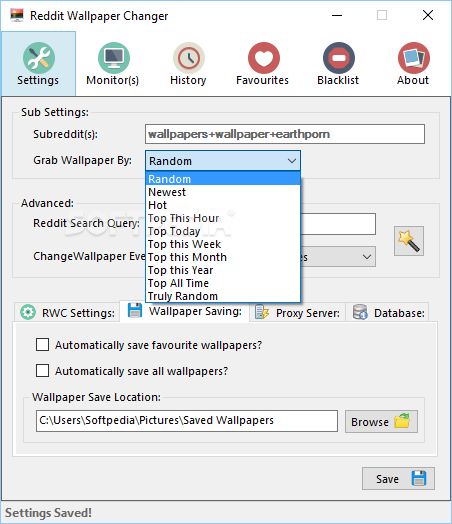
Task: Click the Wallpaper Save Location path field
Action: pos(187,421)
